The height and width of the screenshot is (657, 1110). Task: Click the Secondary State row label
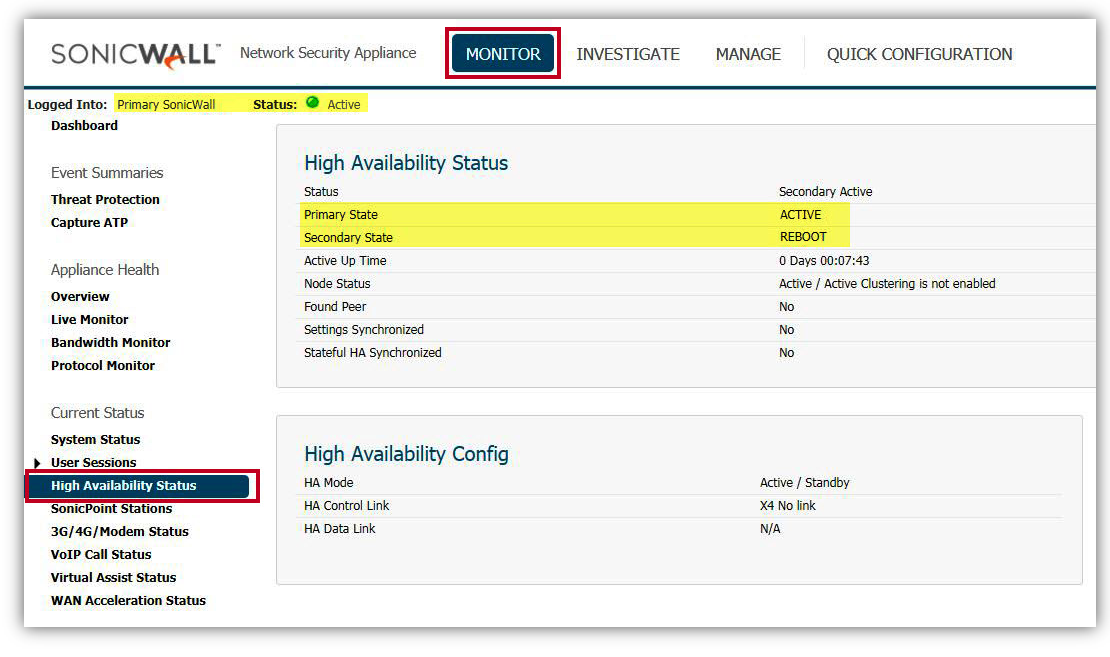click(x=348, y=238)
